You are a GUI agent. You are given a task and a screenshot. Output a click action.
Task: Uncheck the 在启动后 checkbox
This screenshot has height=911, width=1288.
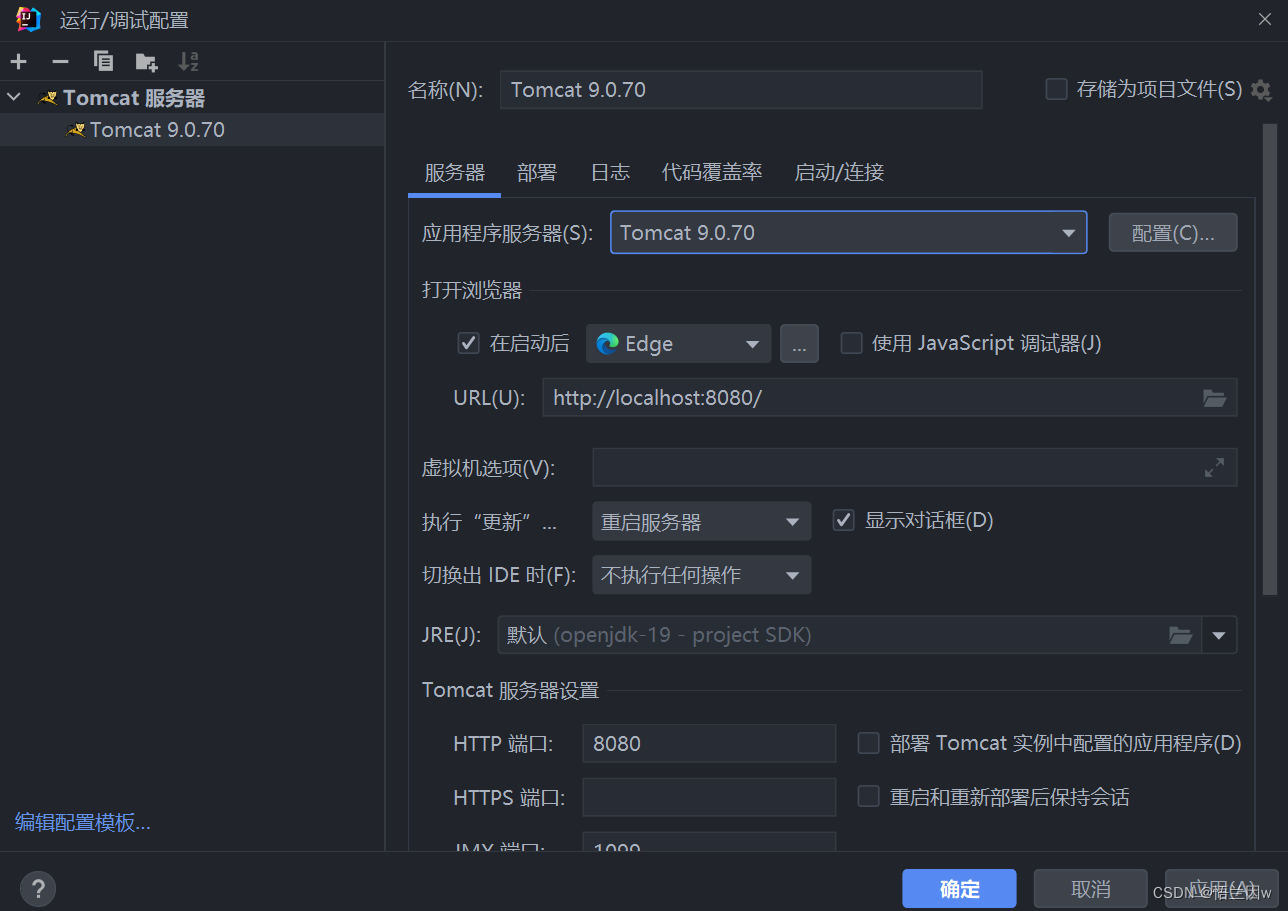(x=468, y=343)
